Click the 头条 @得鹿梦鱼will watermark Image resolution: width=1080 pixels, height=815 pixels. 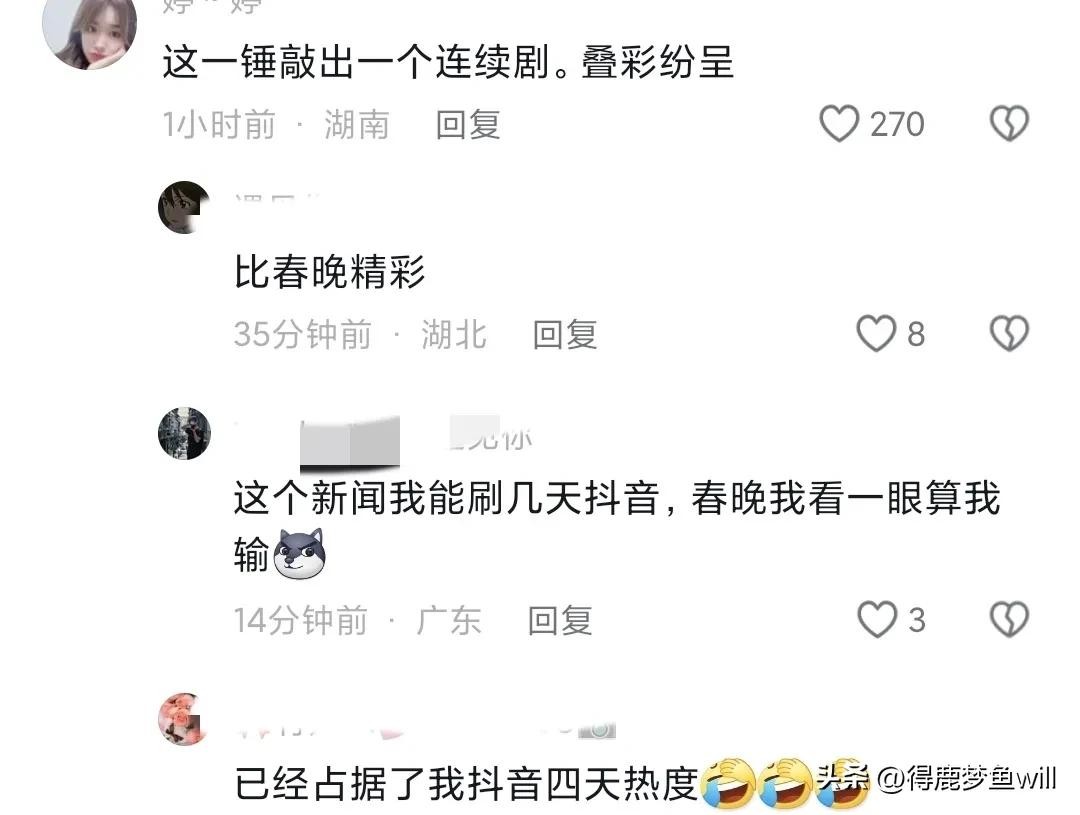tap(935, 778)
